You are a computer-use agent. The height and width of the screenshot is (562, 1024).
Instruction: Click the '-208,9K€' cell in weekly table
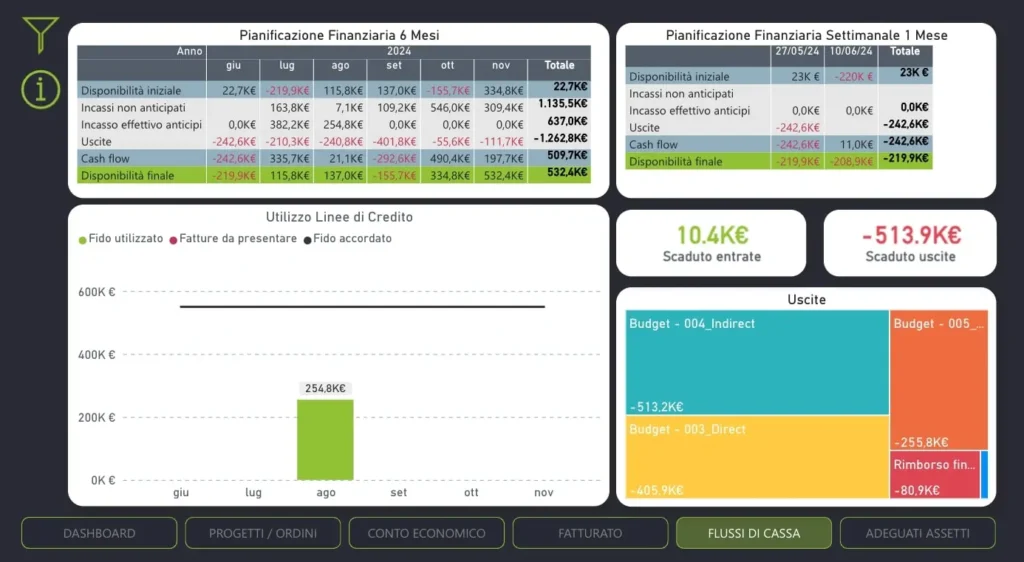[851, 162]
